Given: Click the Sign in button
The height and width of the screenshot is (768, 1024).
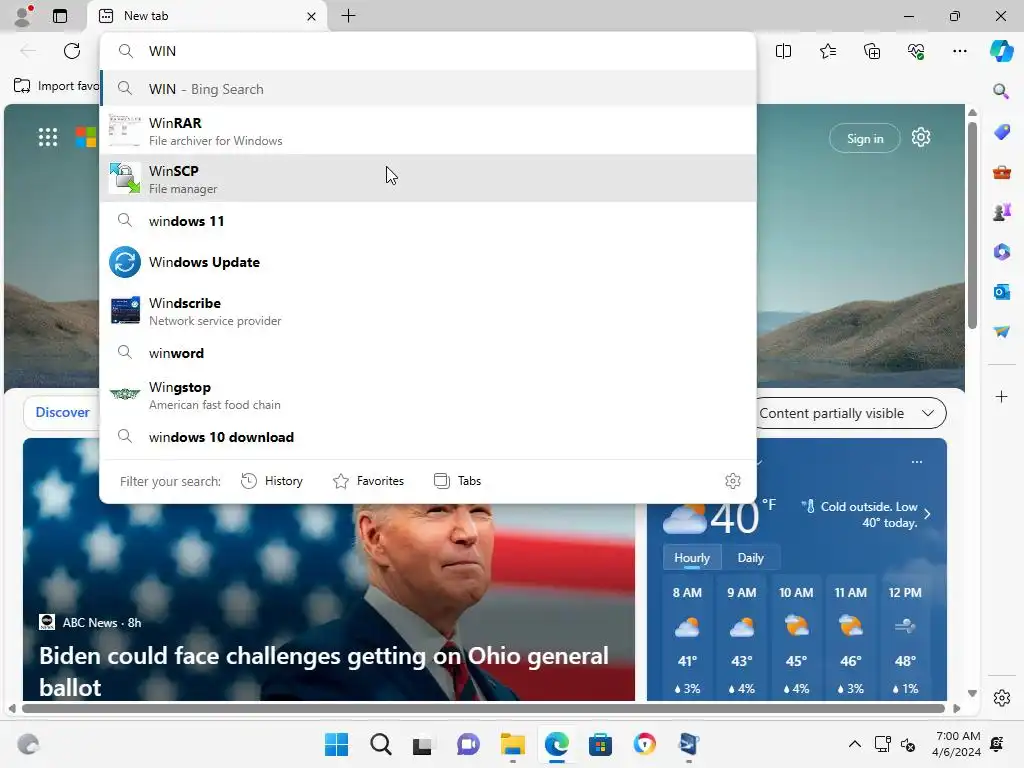Looking at the screenshot, I should (865, 138).
